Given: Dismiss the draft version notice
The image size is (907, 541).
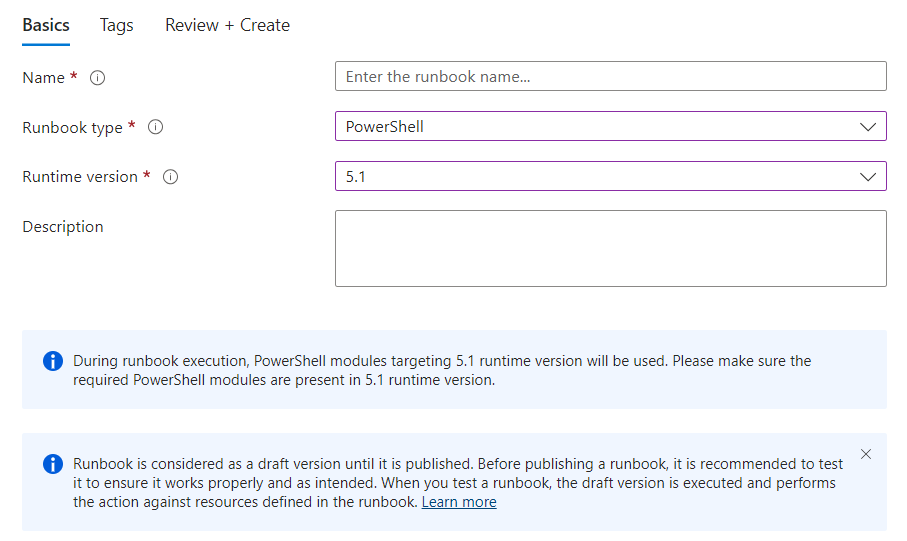Looking at the screenshot, I should (866, 454).
